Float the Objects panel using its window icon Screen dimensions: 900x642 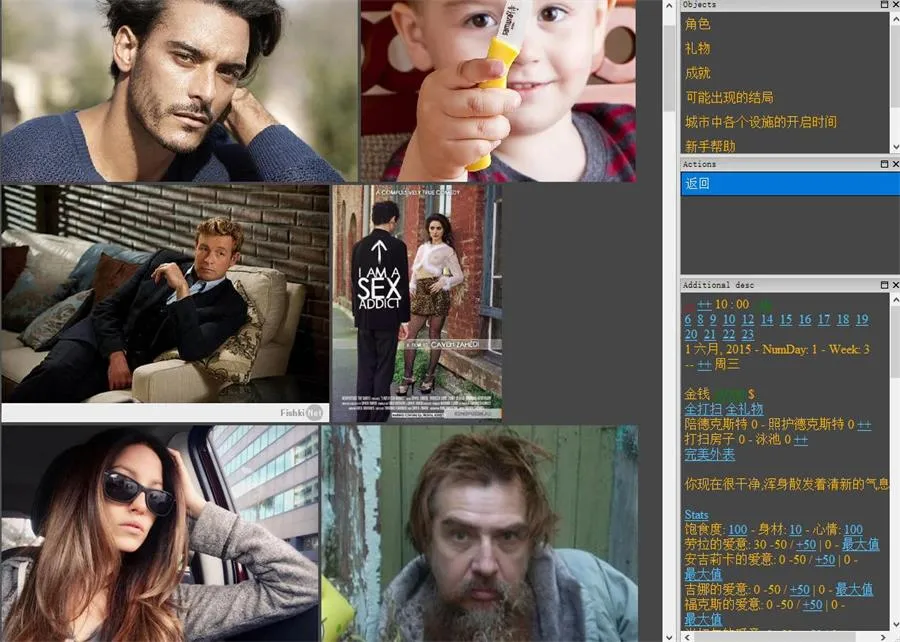coord(883,5)
